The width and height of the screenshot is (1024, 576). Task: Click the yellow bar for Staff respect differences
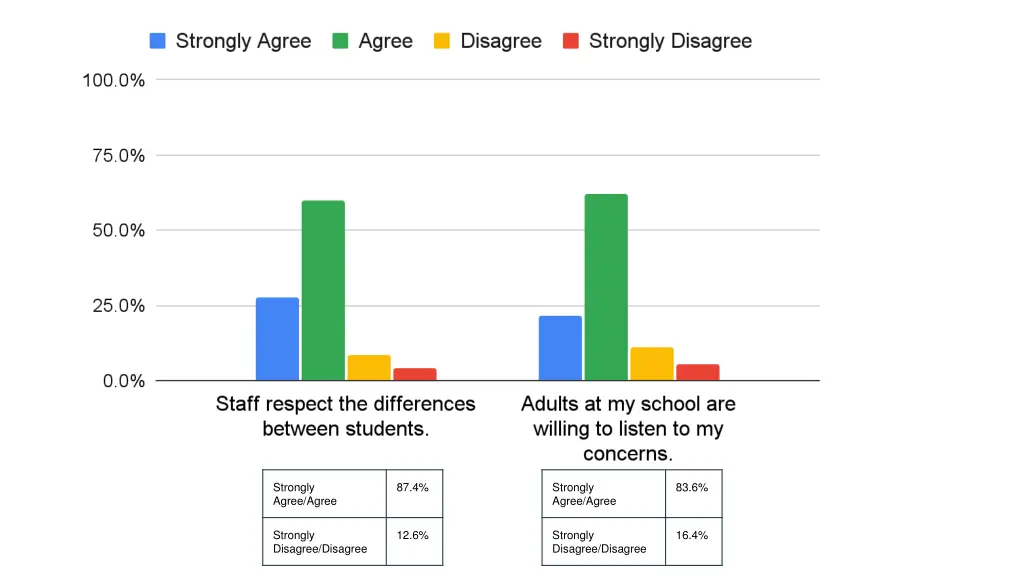coord(369,368)
